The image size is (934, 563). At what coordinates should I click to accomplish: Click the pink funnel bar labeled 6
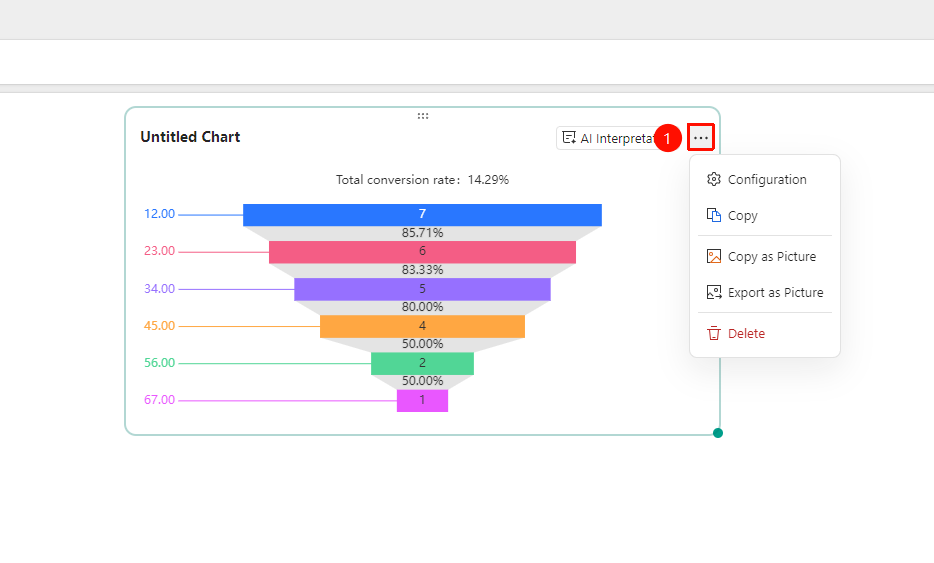pyautogui.click(x=422, y=251)
